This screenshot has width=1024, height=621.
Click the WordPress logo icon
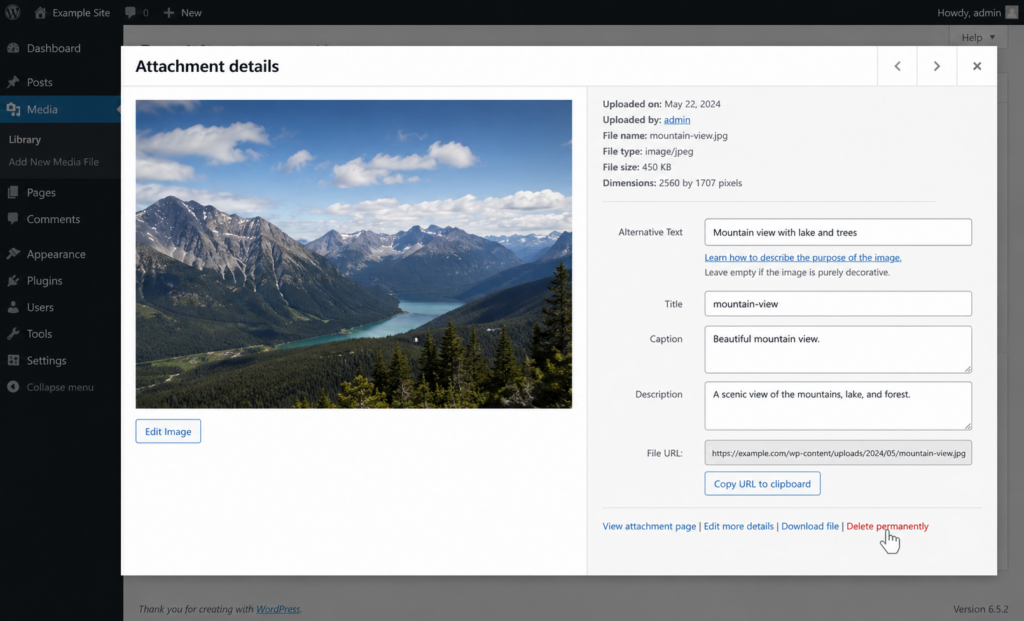click(12, 12)
